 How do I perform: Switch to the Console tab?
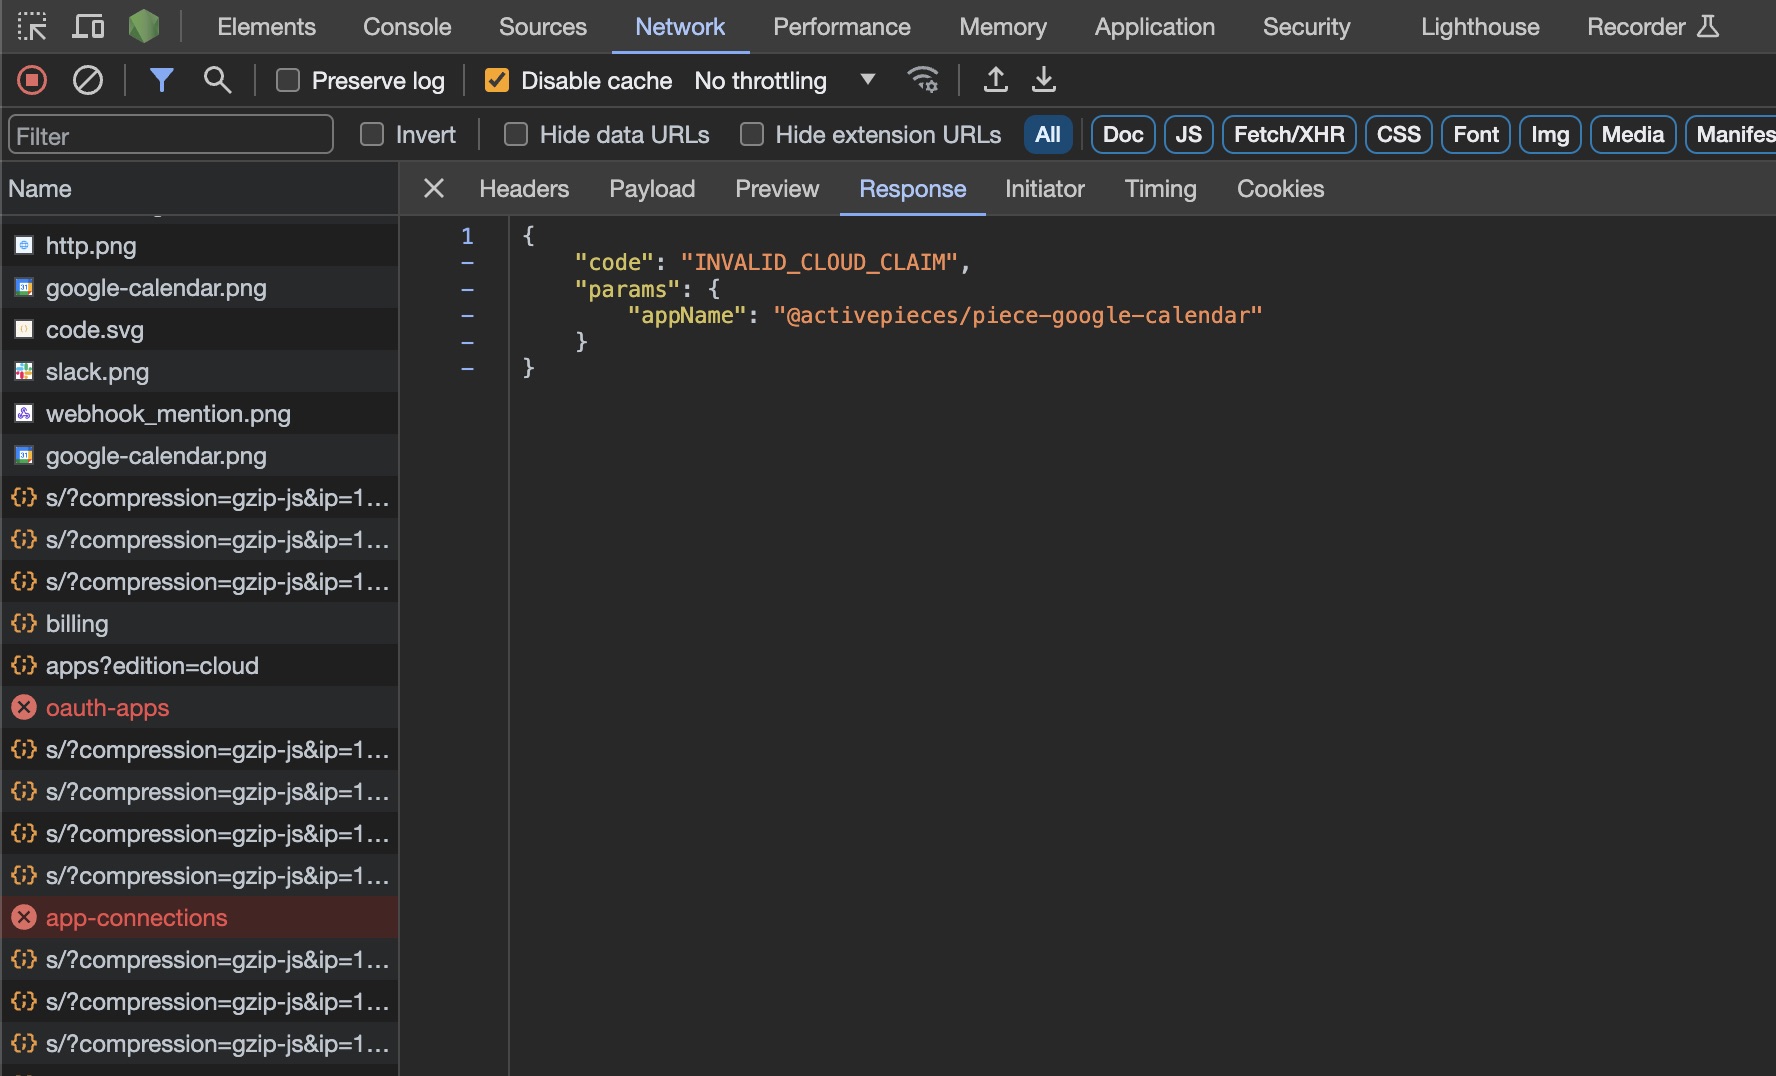pos(407,27)
